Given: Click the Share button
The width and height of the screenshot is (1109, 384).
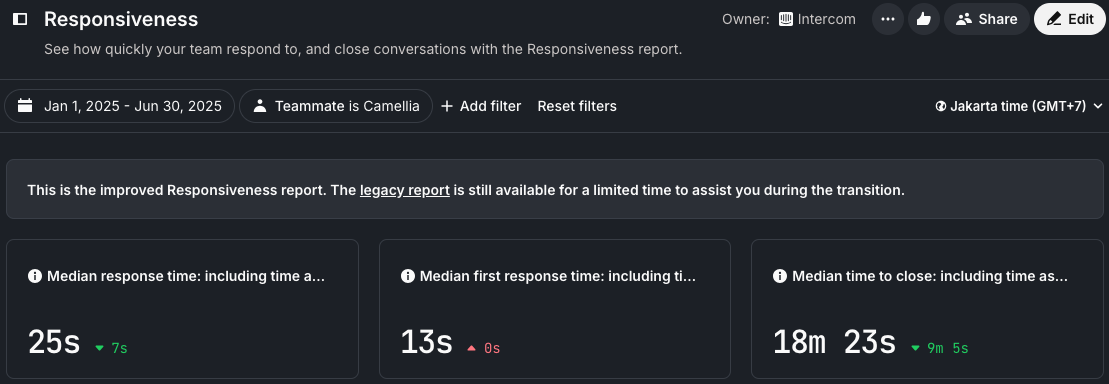Looking at the screenshot, I should (x=987, y=19).
